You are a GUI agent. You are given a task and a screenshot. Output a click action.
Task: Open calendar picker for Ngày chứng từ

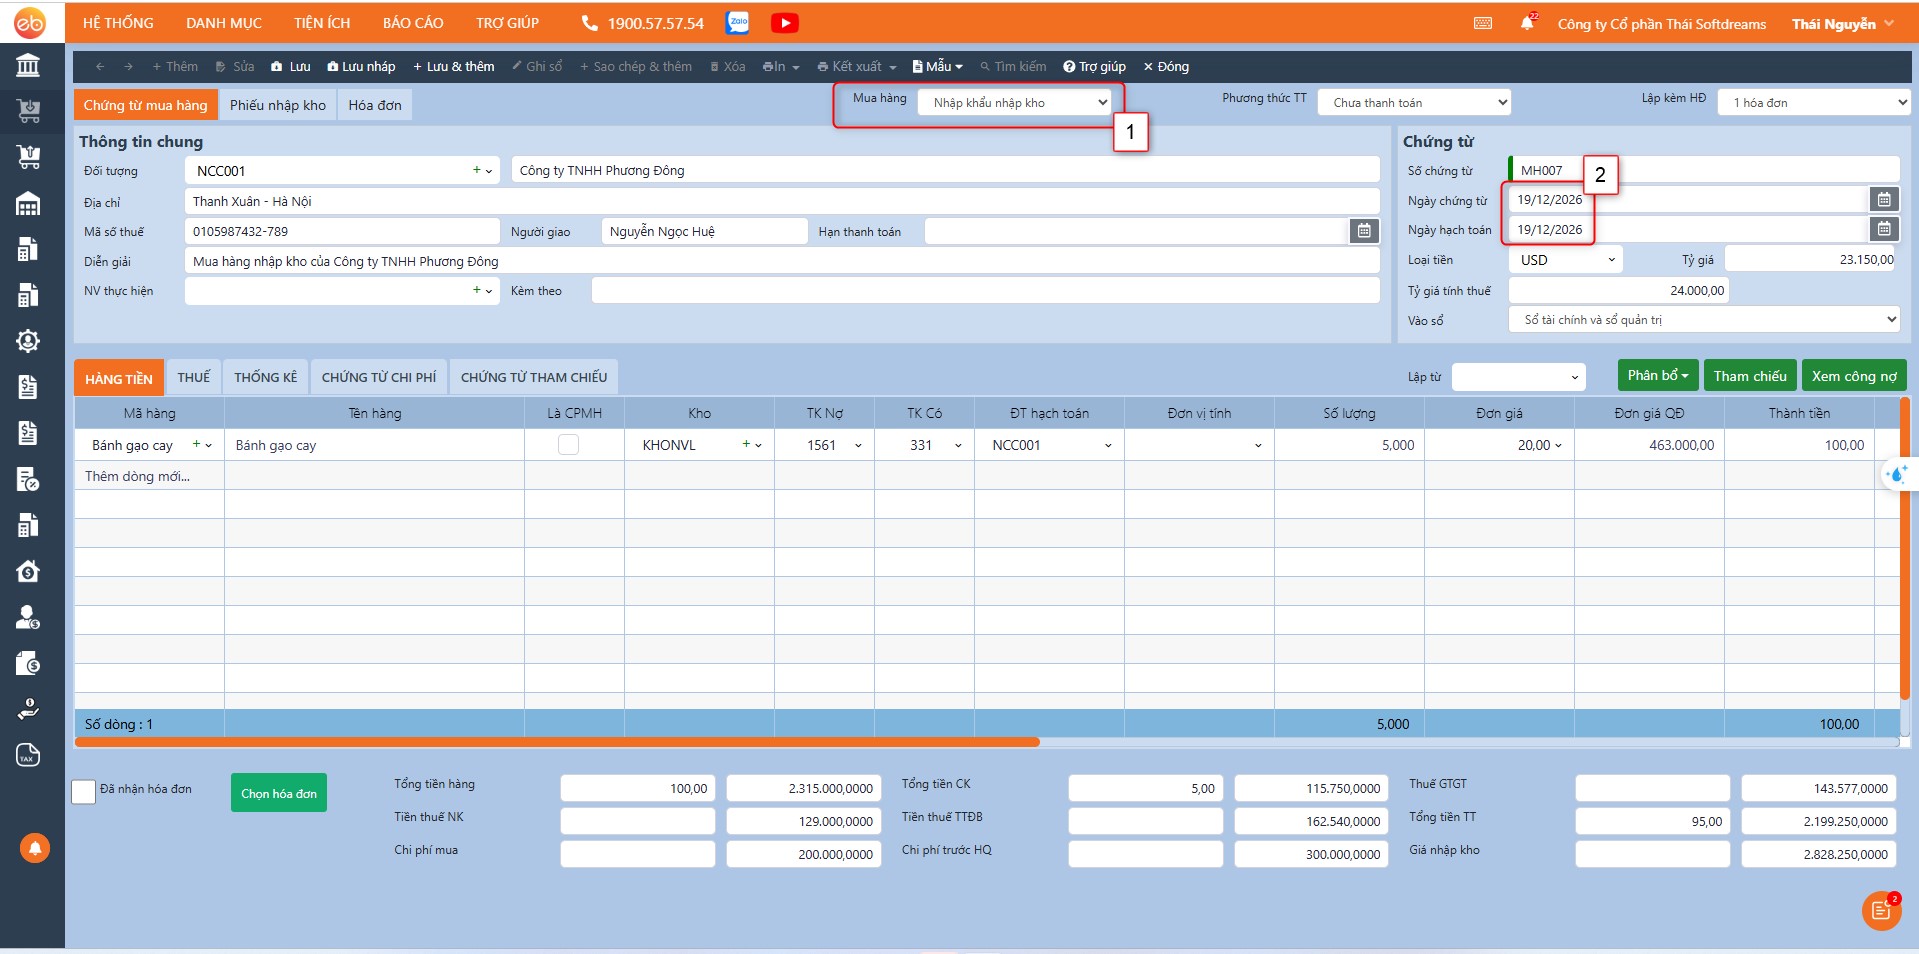(1883, 200)
